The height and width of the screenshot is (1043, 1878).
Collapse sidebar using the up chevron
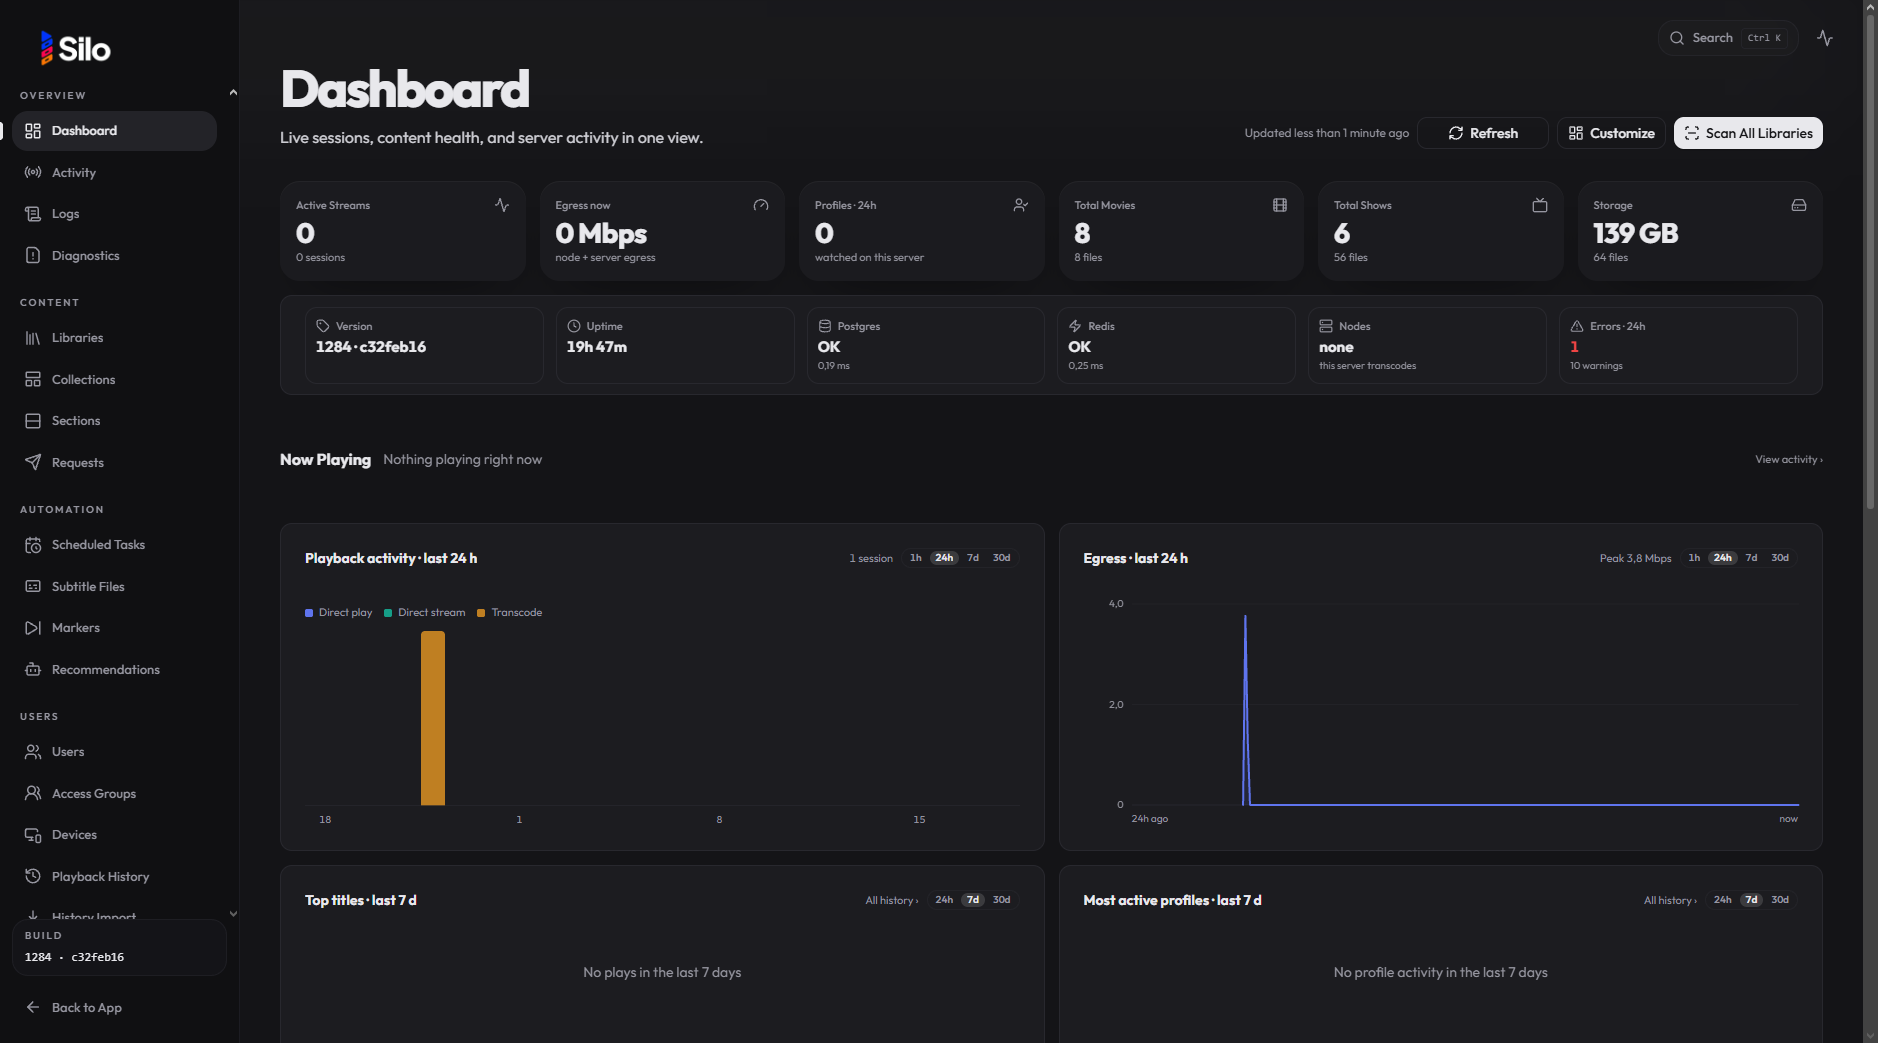click(x=233, y=93)
